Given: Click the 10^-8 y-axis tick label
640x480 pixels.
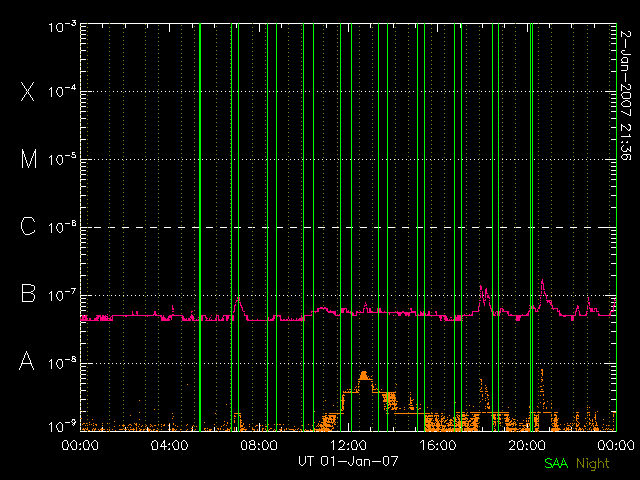Looking at the screenshot, I should 62,363.
